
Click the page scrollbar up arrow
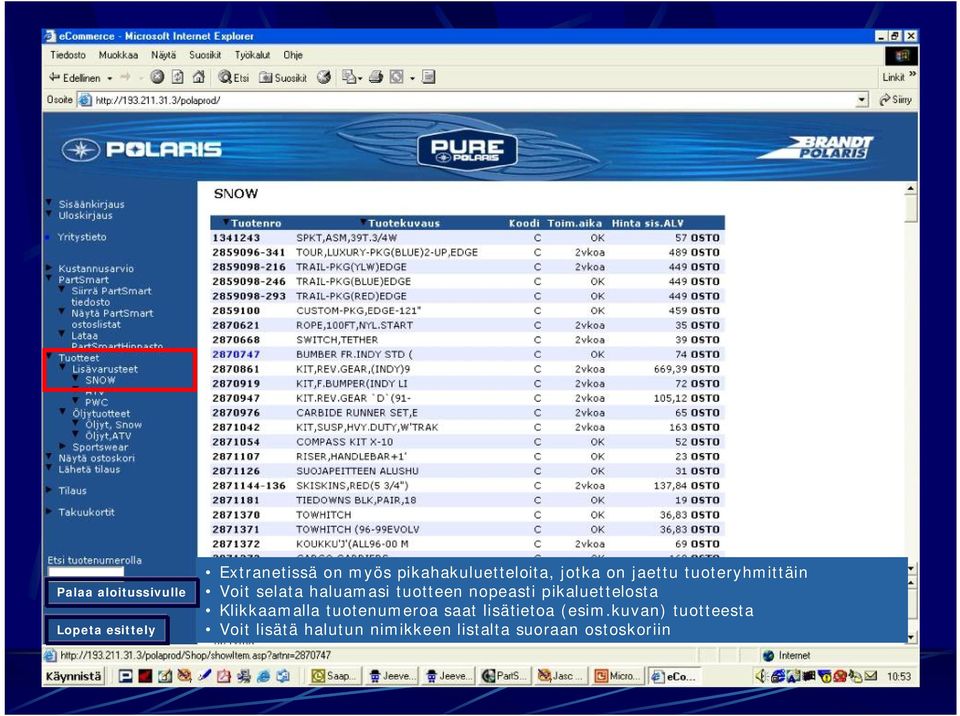[x=911, y=189]
